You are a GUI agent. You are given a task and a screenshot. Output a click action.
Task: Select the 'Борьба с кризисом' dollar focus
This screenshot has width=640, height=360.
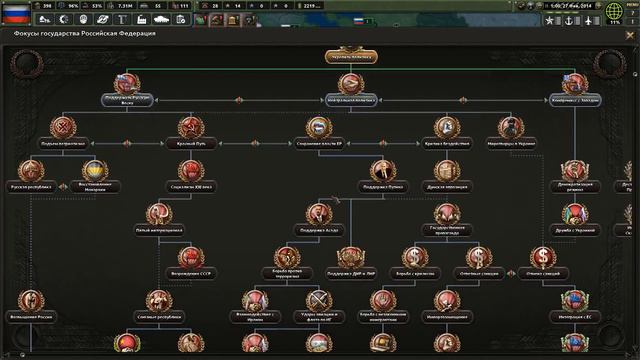tap(415, 263)
